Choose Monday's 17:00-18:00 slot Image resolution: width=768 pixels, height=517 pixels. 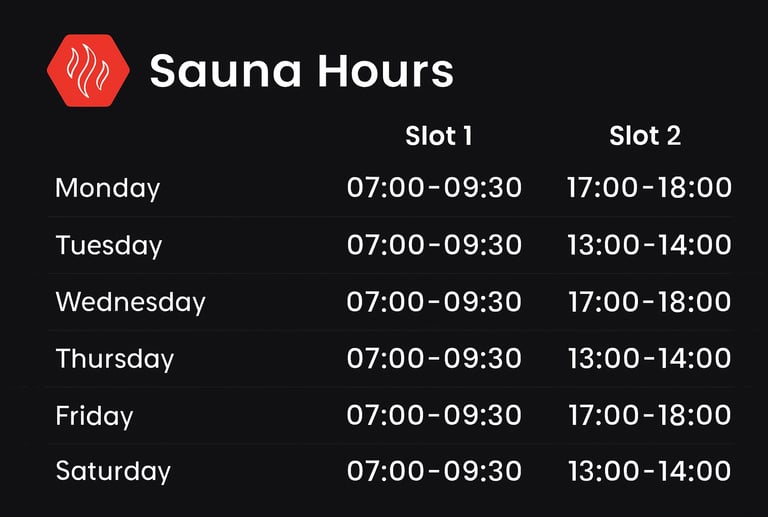[x=649, y=188]
